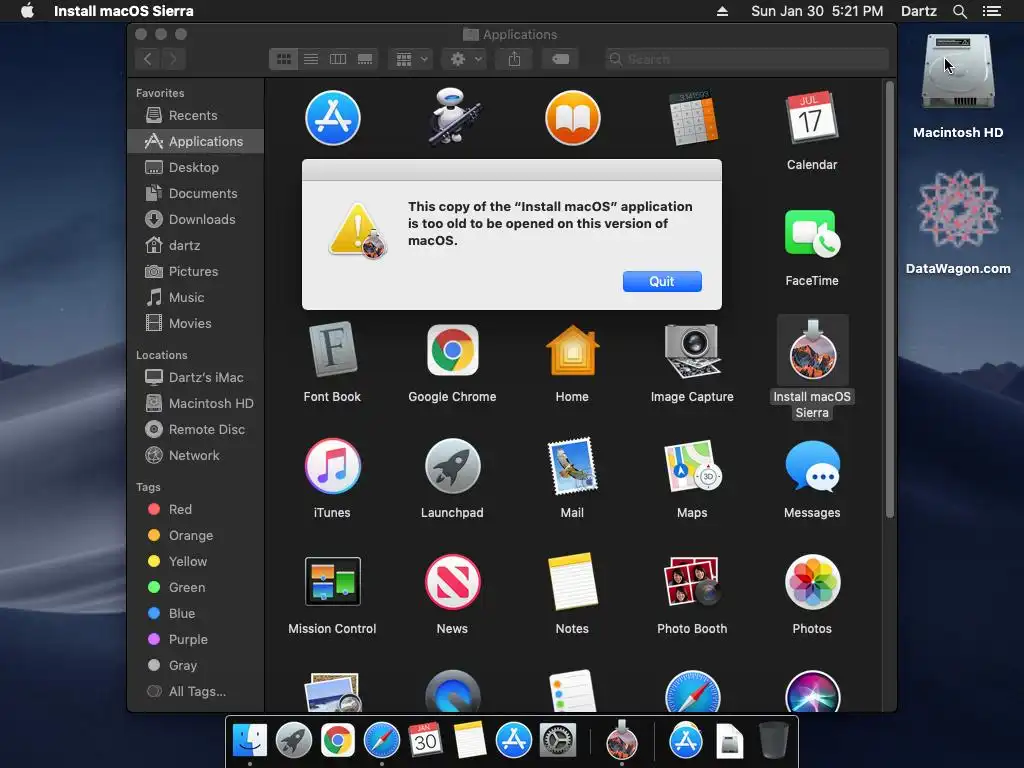Screen dimensions: 1024x768
Task: Open the Calendar app in Finder window
Action: pos(812,118)
